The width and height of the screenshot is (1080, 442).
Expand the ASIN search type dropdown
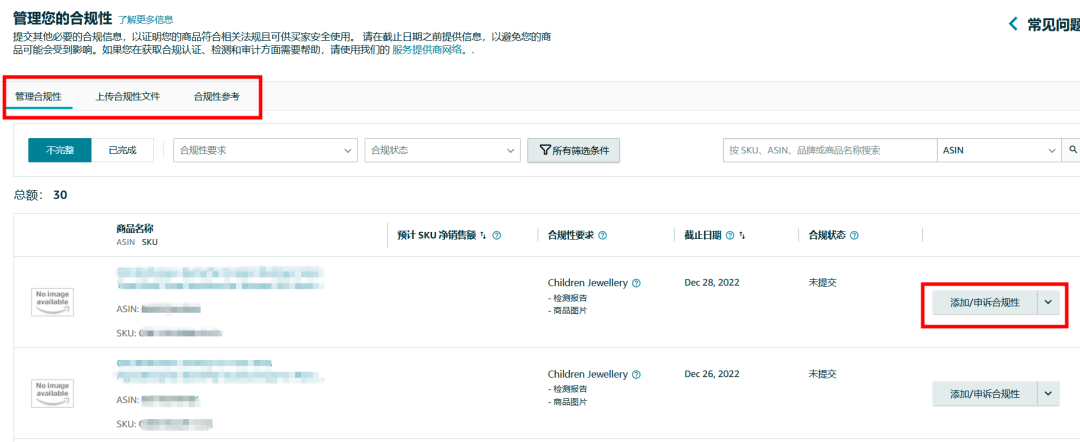tap(998, 150)
